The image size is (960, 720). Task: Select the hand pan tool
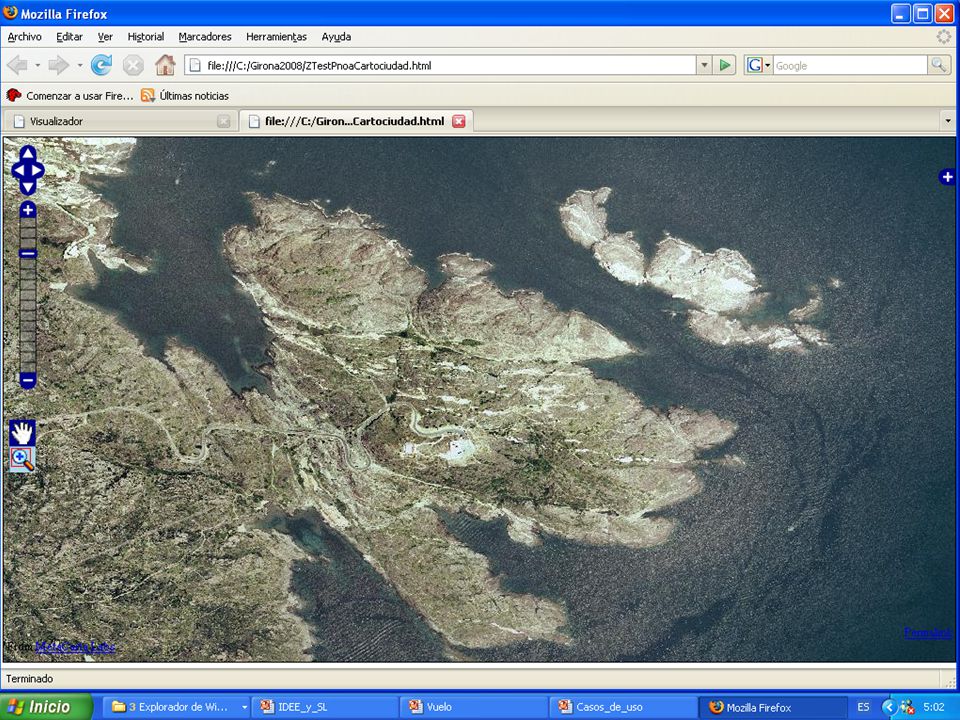[23, 432]
